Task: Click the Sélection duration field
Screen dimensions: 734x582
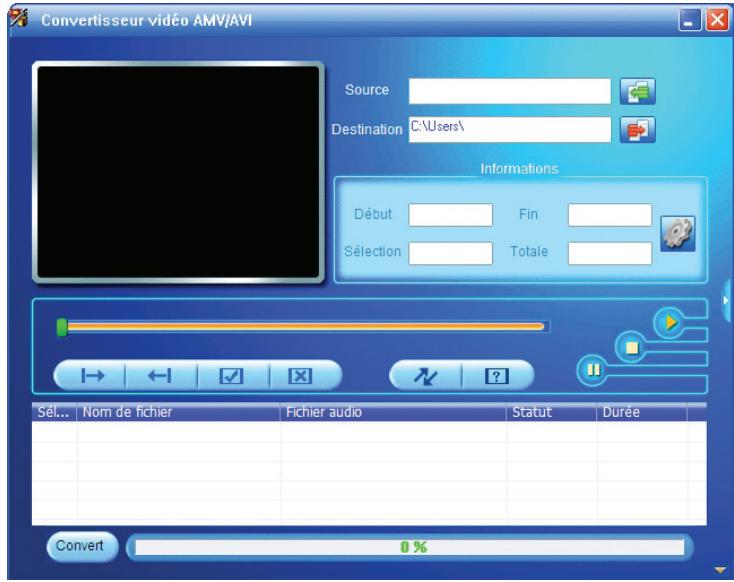Action: click(450, 253)
